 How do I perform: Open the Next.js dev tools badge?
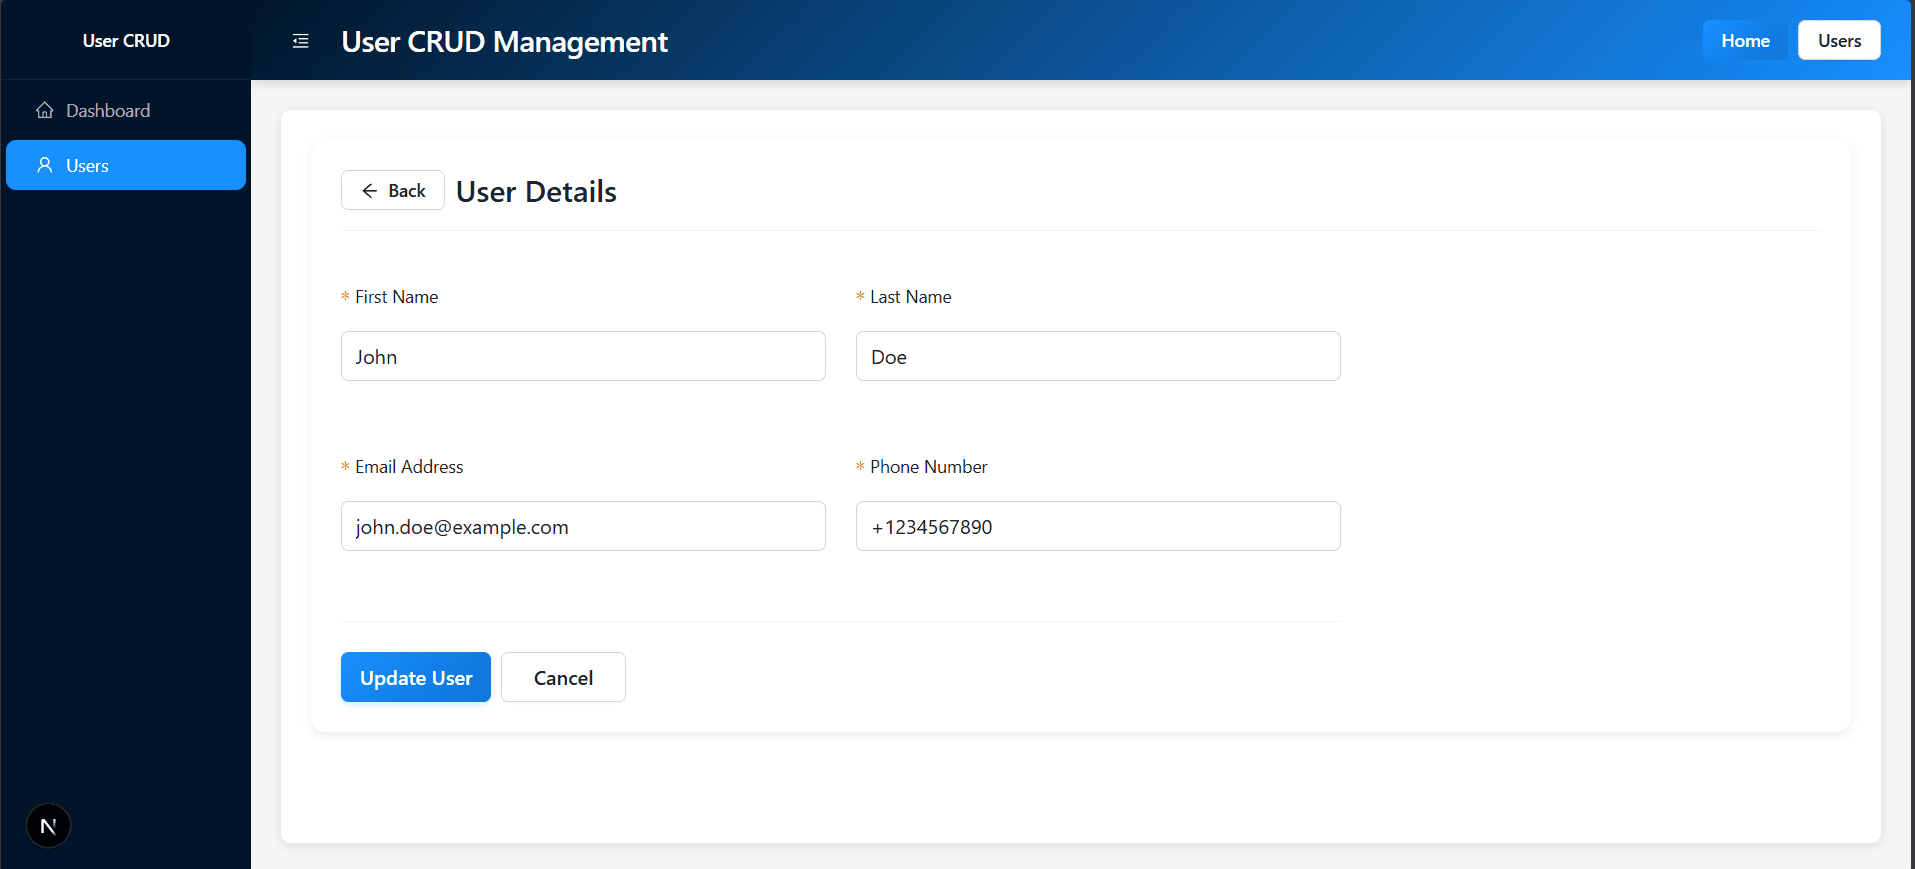48,826
